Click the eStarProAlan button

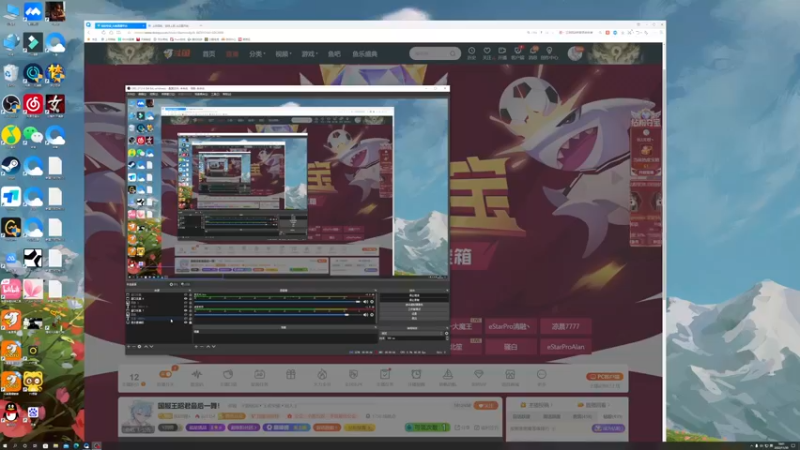coord(565,347)
